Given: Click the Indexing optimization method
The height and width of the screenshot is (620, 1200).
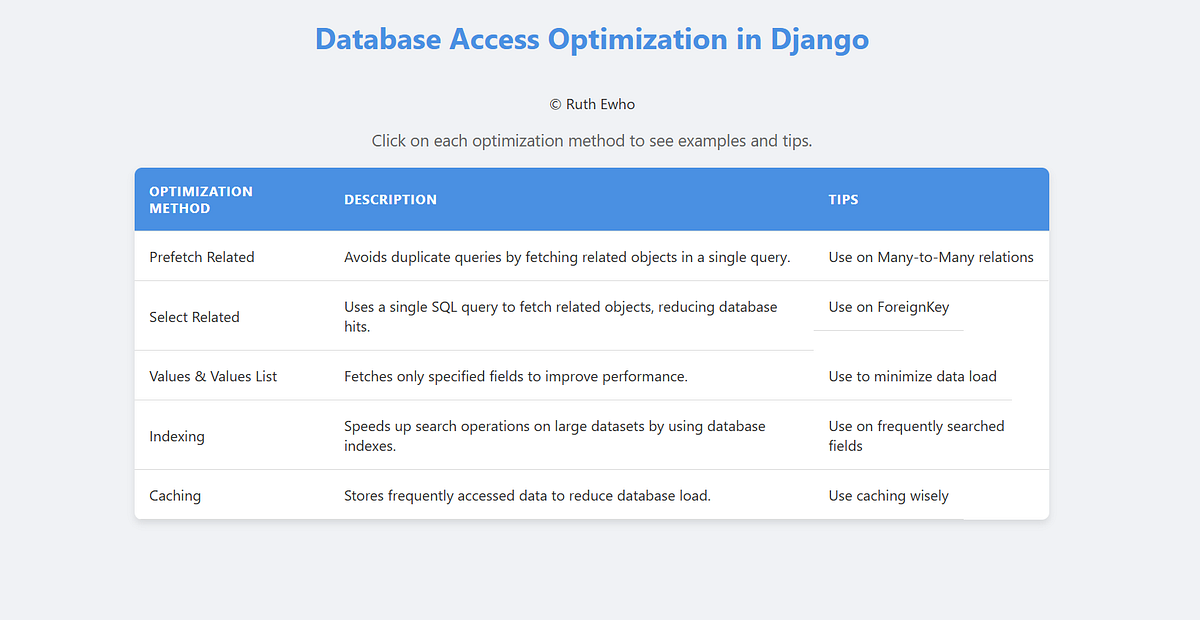Looking at the screenshot, I should [177, 436].
